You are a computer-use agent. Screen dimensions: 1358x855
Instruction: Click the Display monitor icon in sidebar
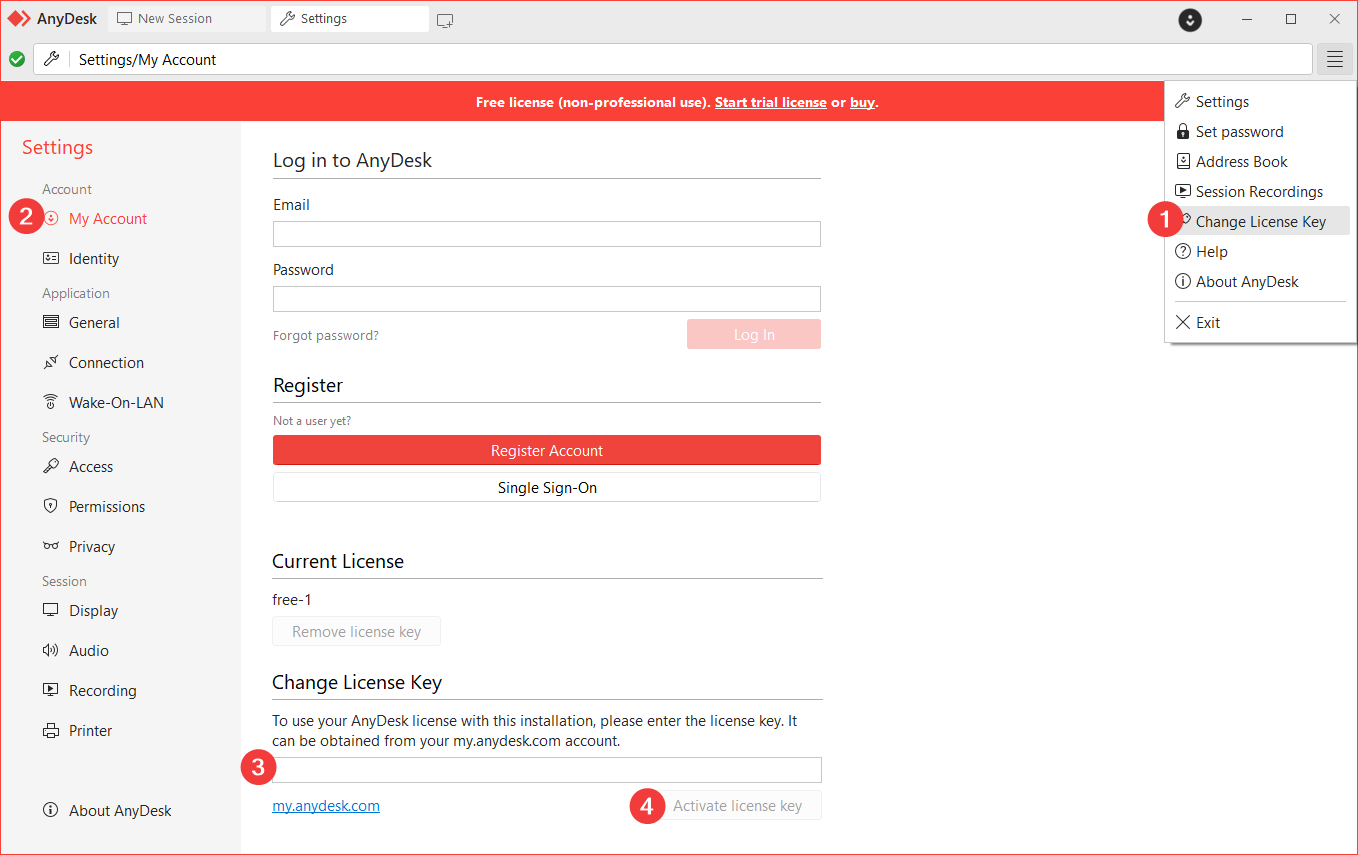51,610
